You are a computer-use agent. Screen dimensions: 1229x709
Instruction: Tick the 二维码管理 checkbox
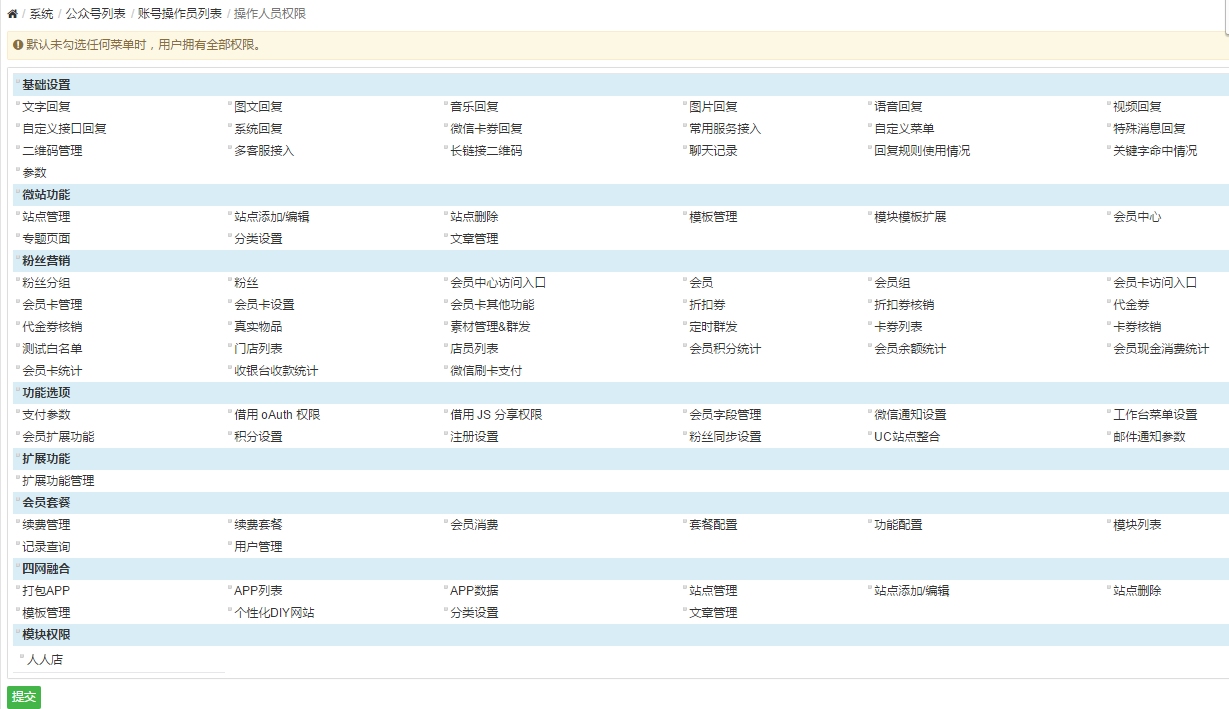[18, 148]
